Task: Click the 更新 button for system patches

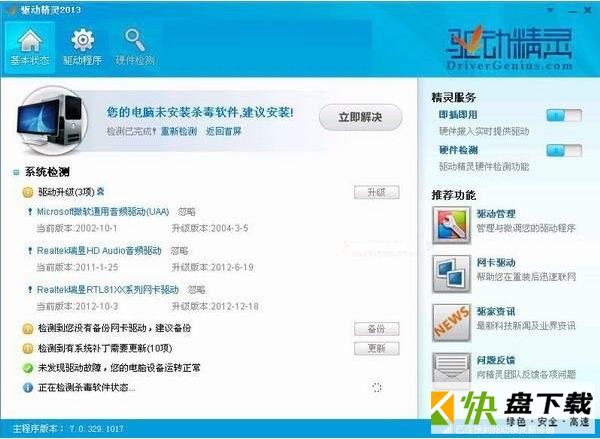Action: pyautogui.click(x=376, y=348)
